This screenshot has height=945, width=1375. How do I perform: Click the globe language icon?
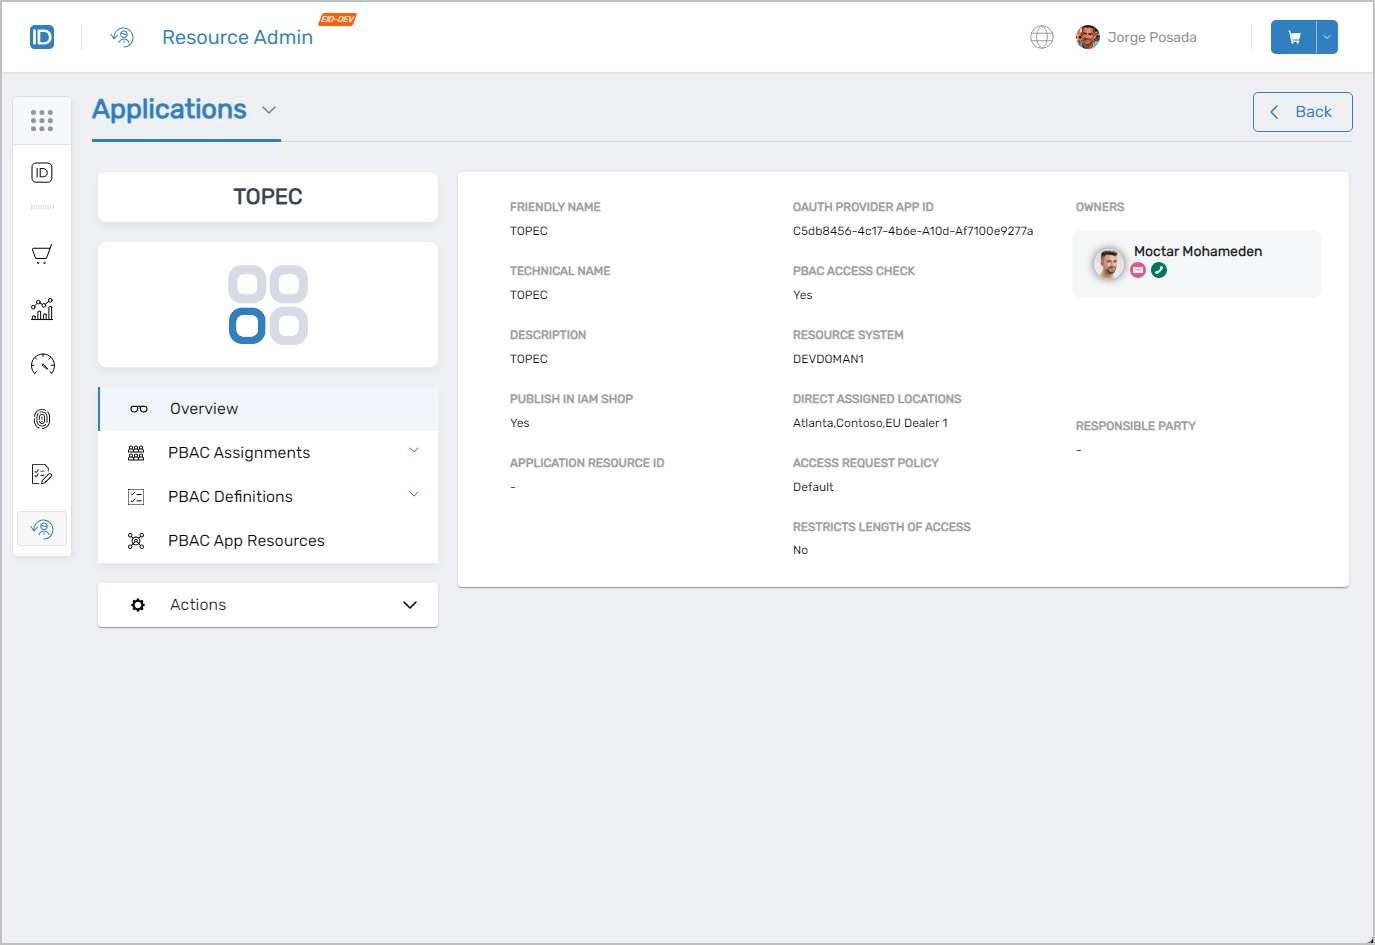(1042, 37)
